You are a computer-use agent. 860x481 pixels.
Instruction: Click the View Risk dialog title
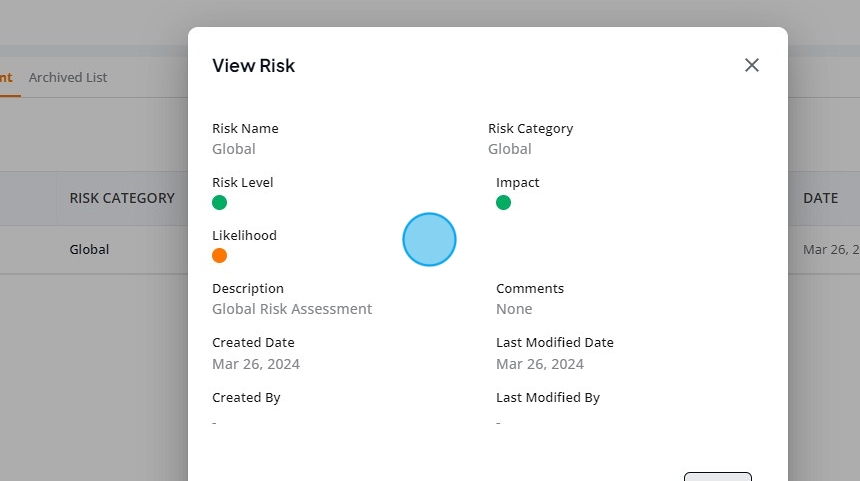pyautogui.click(x=253, y=65)
